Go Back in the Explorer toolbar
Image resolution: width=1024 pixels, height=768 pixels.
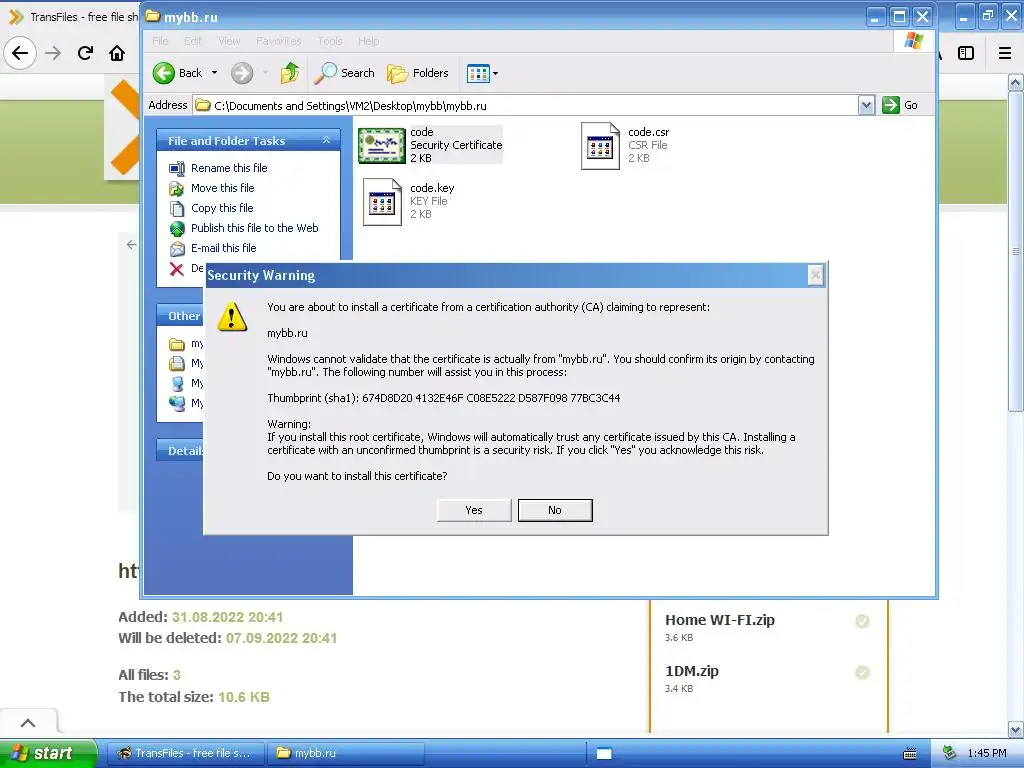point(178,73)
